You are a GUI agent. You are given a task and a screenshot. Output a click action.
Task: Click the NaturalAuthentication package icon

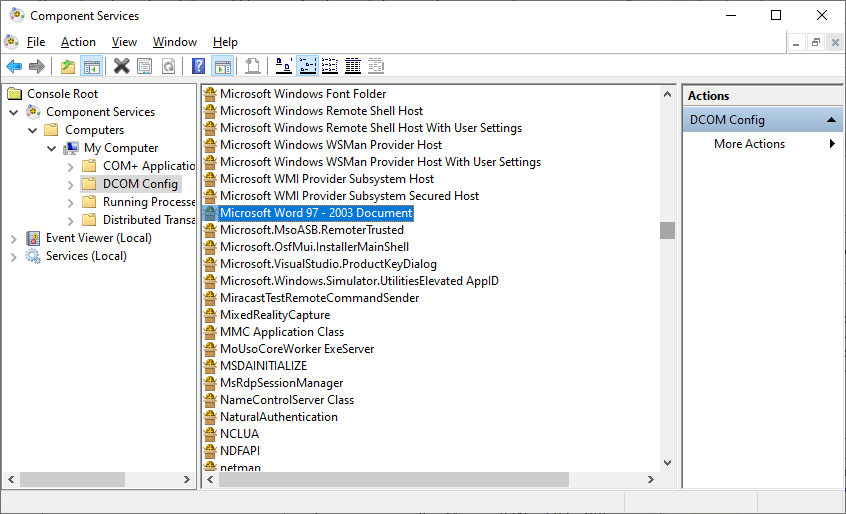click(210, 416)
